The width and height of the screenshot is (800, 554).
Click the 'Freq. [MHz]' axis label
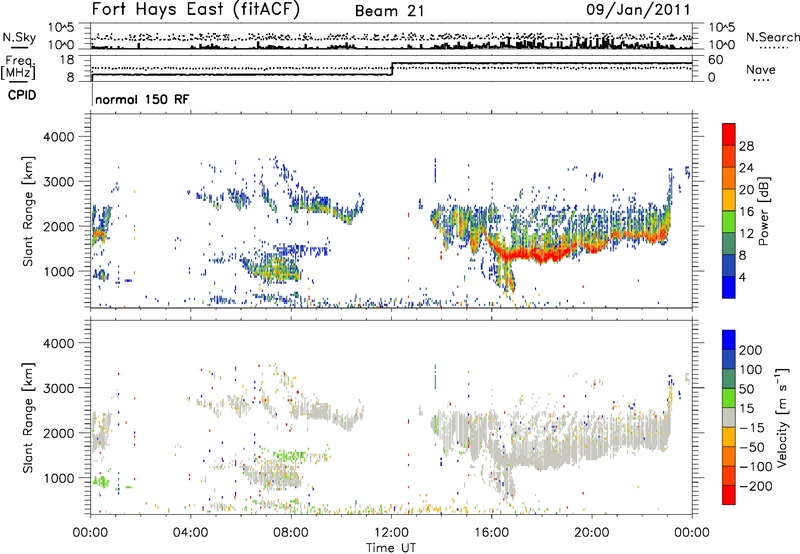pyautogui.click(x=18, y=68)
